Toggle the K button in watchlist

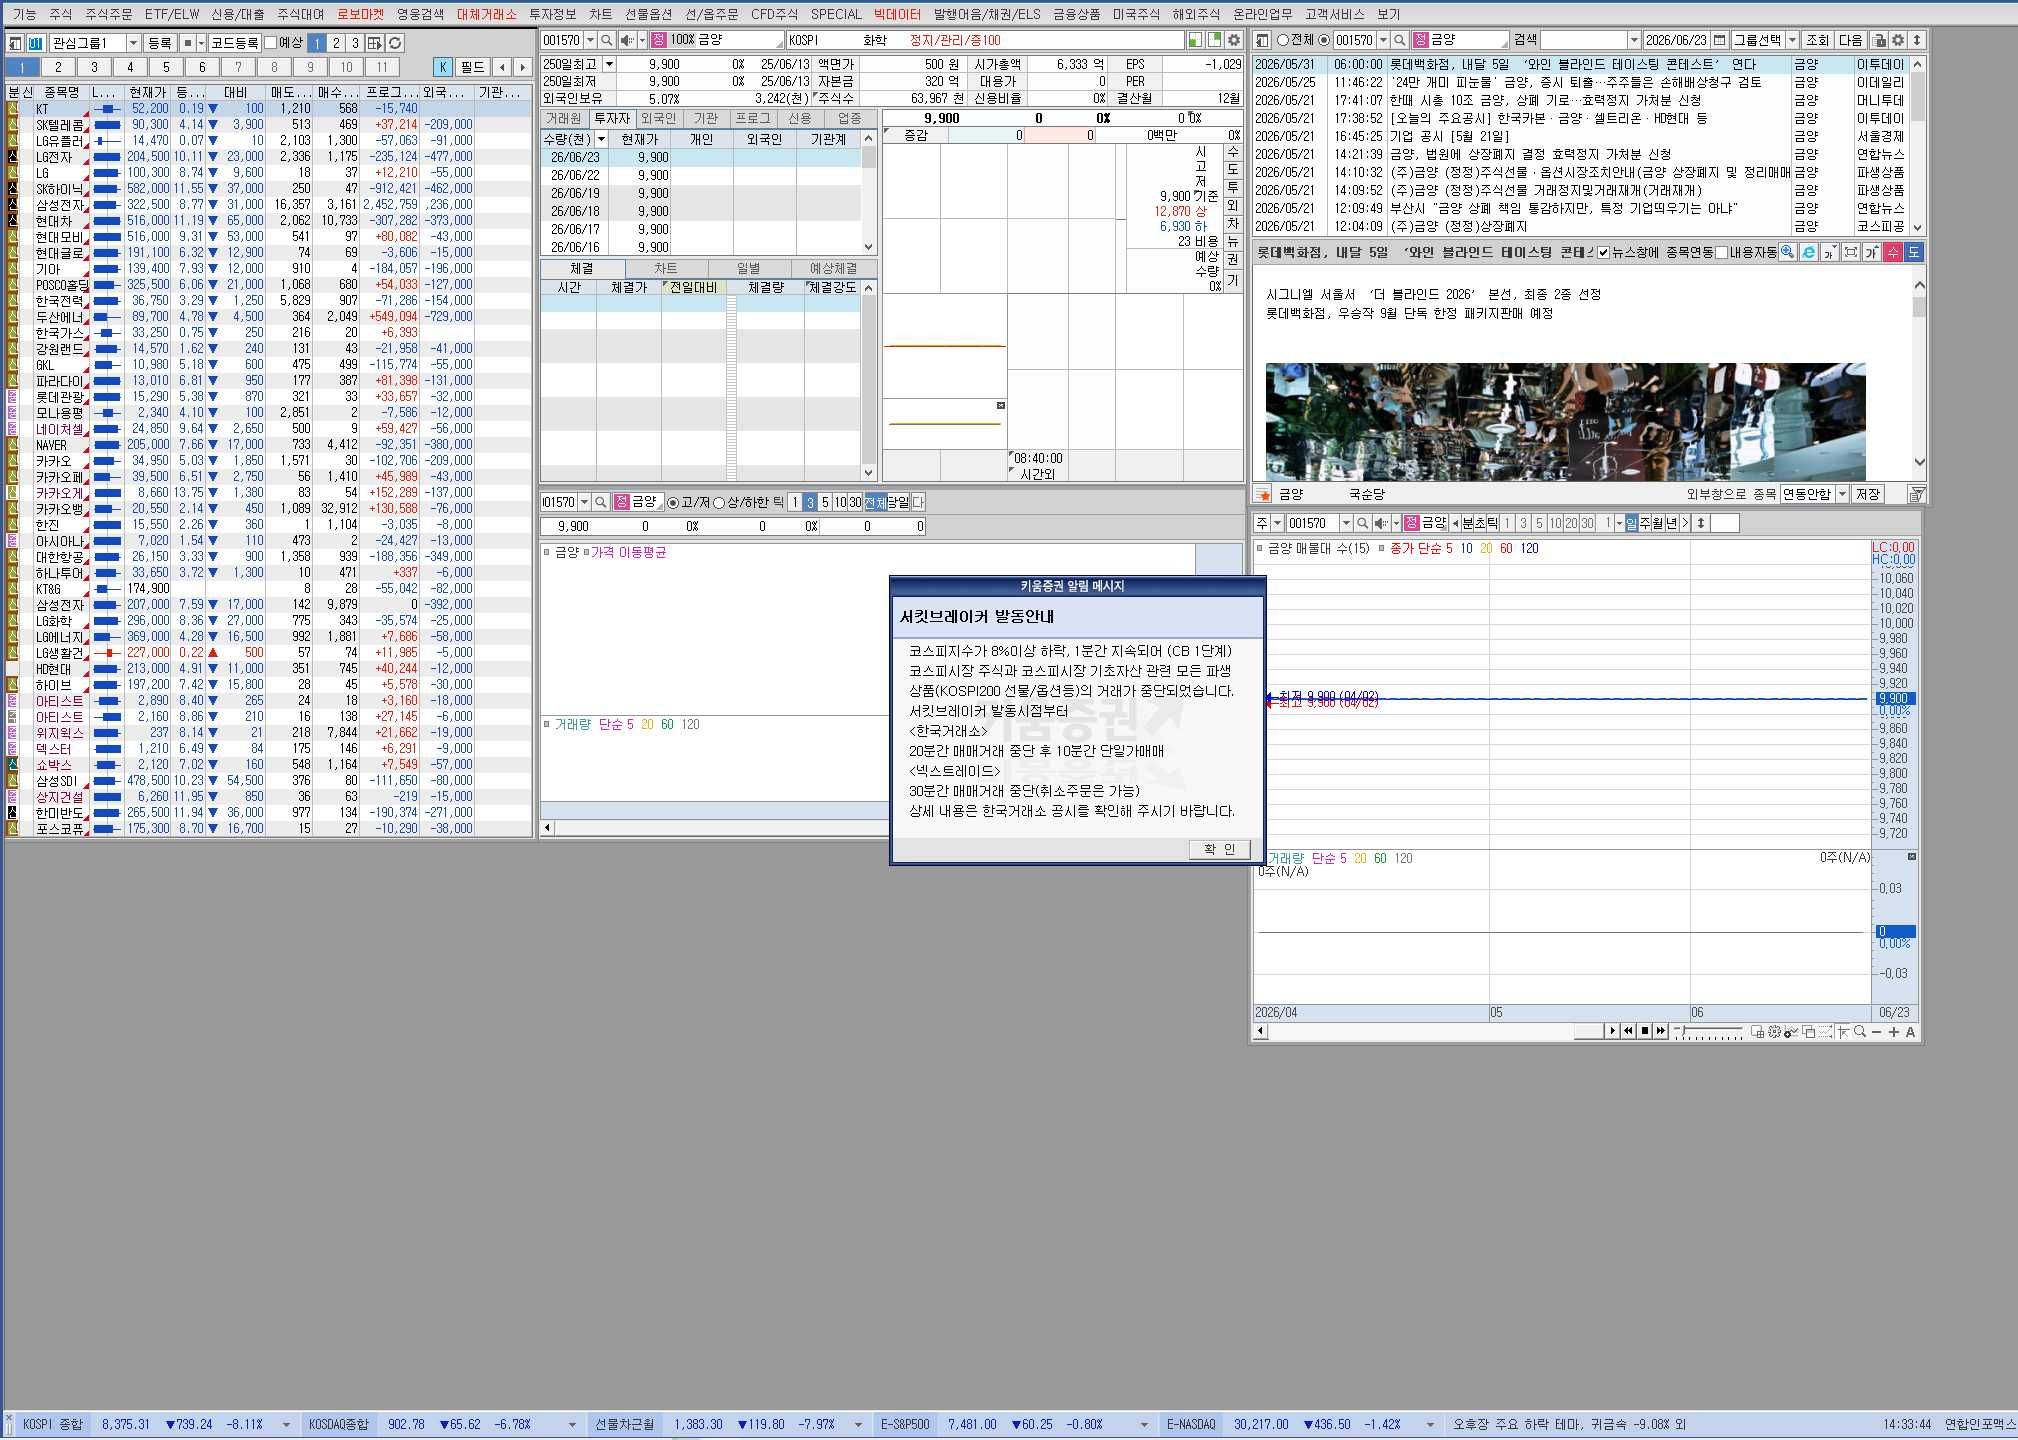pyautogui.click(x=443, y=67)
